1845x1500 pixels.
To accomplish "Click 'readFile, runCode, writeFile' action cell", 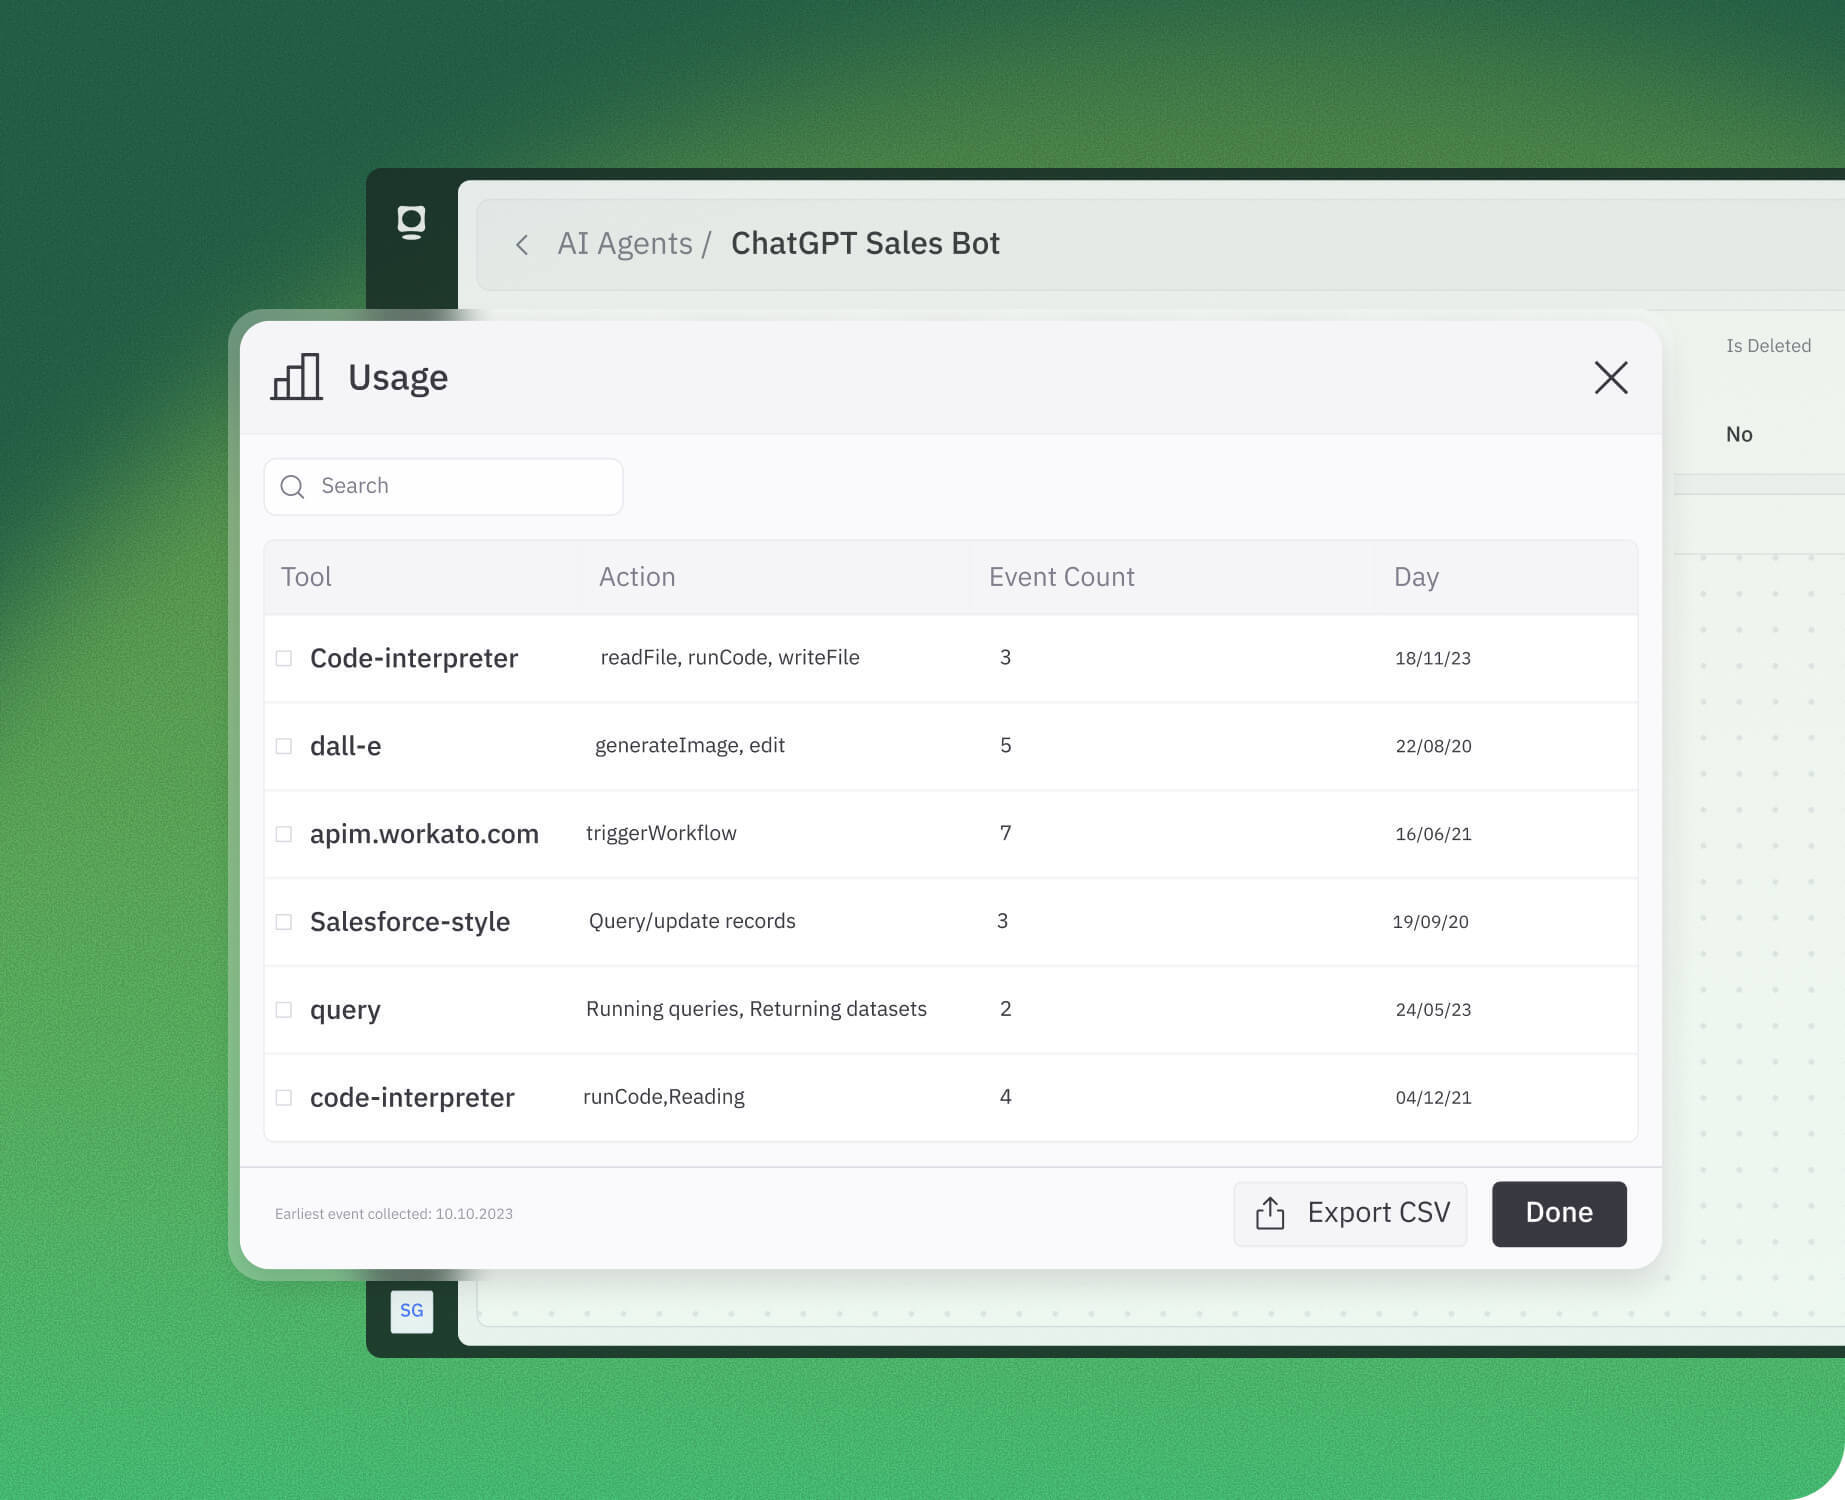I will click(730, 658).
